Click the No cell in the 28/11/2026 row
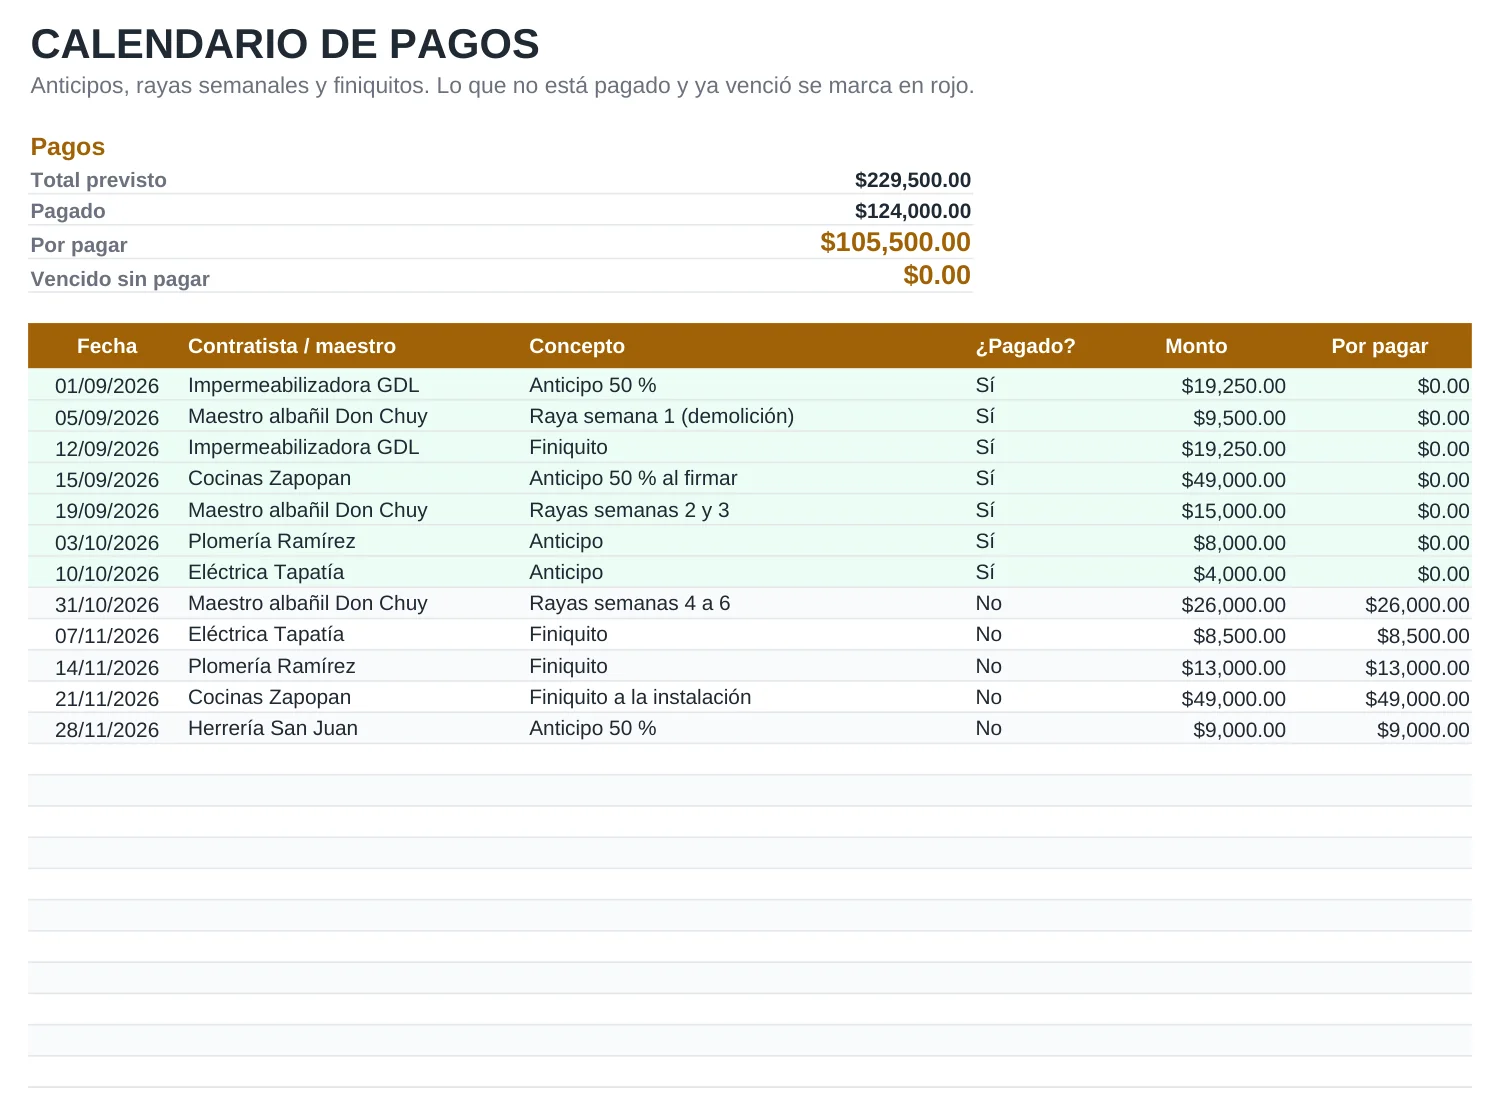 point(989,728)
